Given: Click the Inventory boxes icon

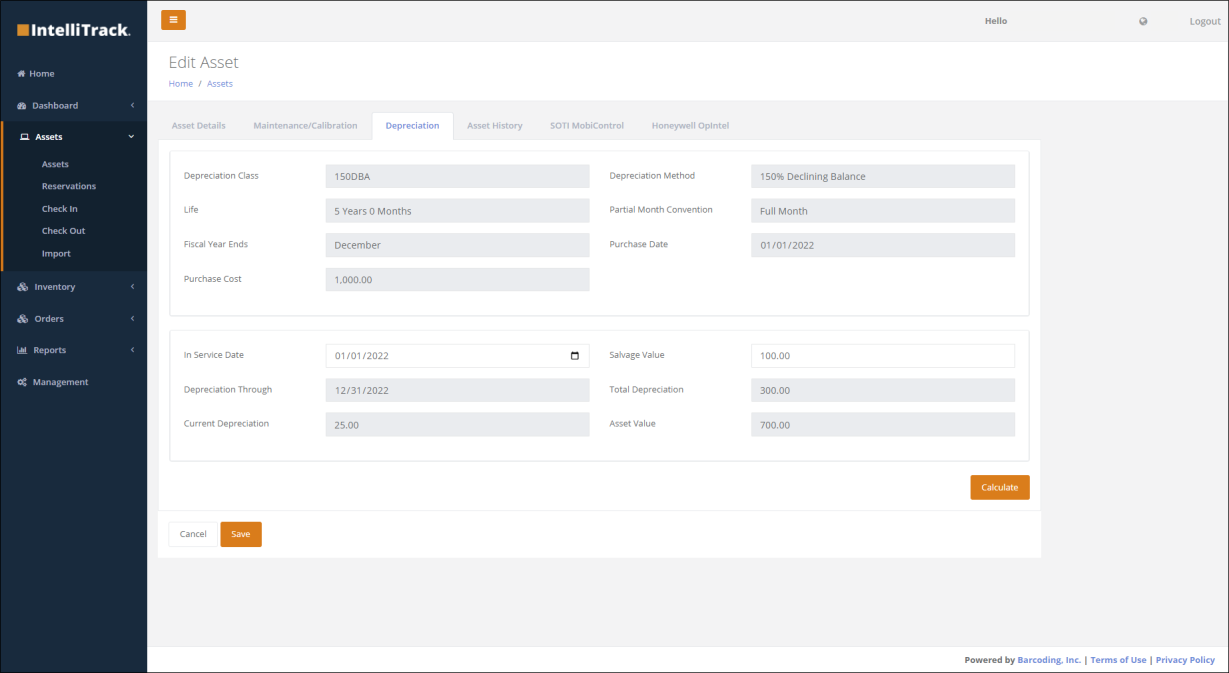Looking at the screenshot, I should click(23, 287).
